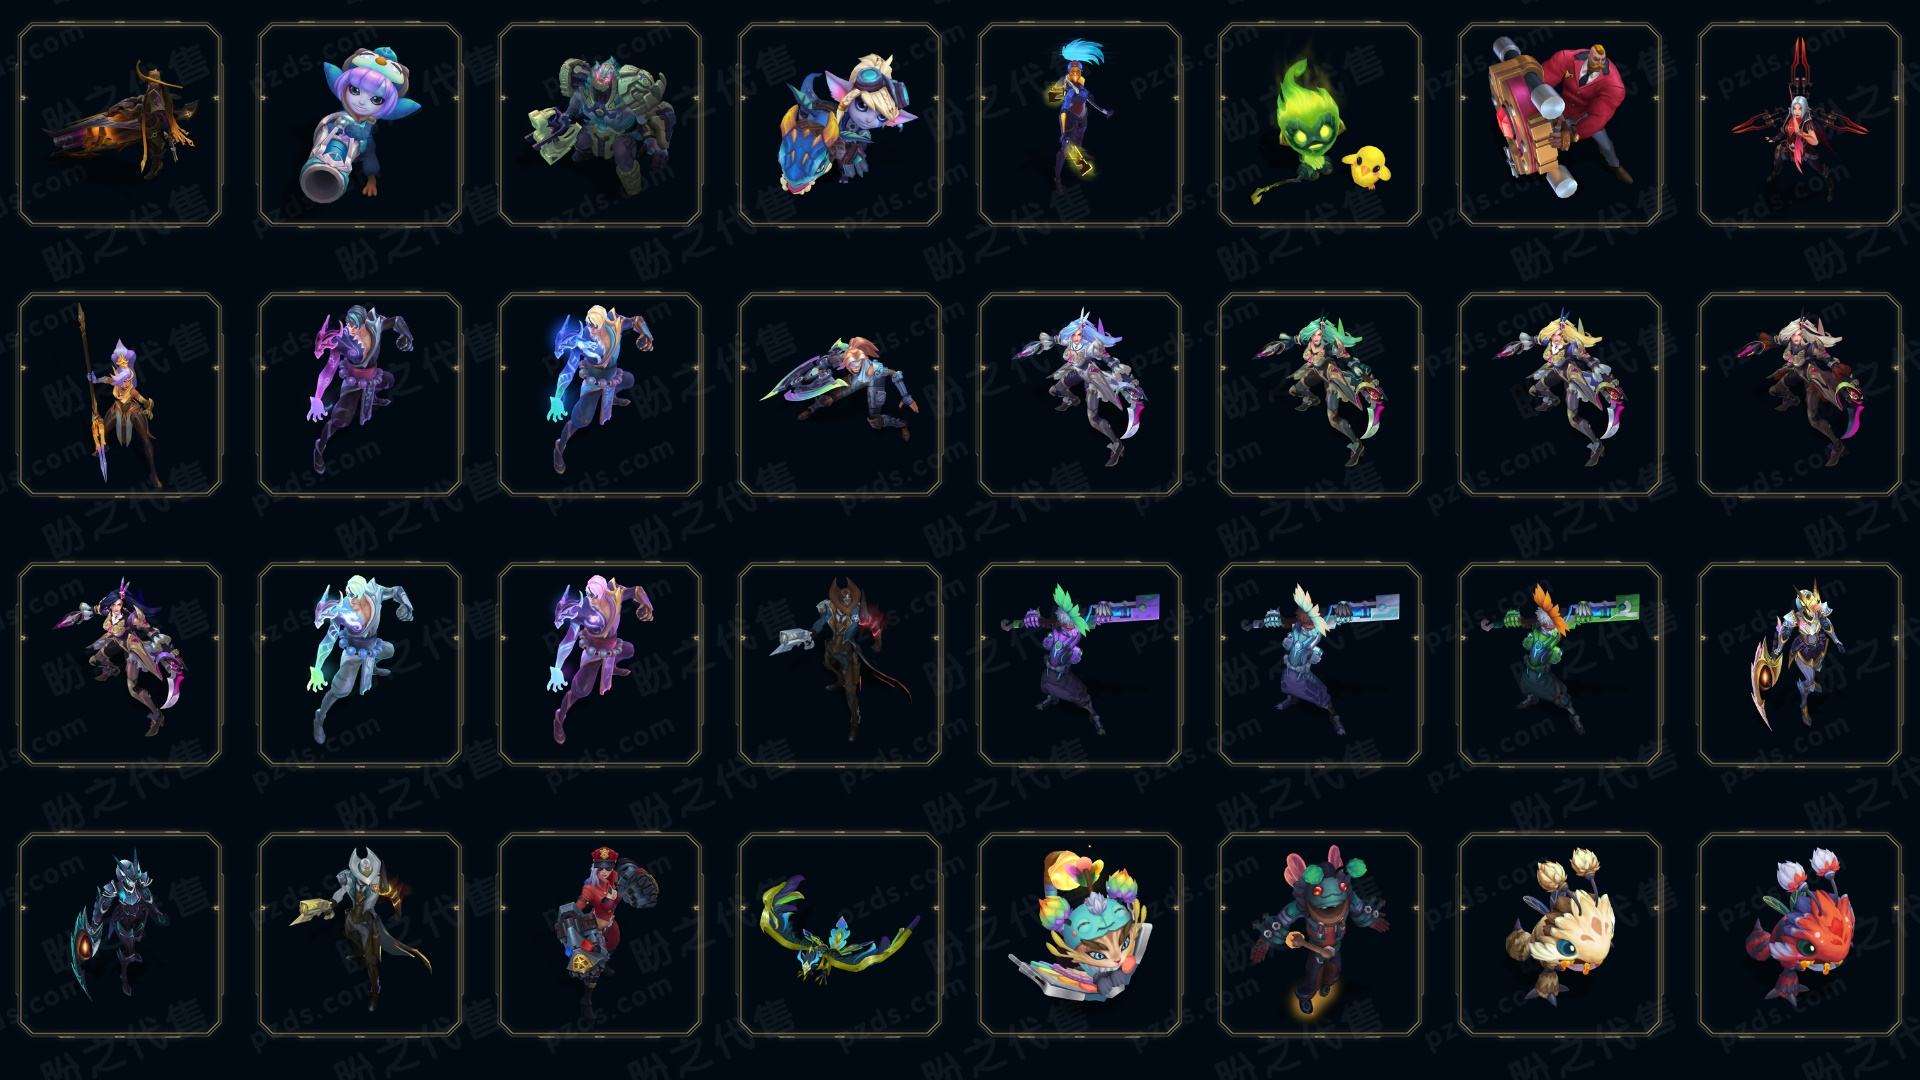Image resolution: width=1920 pixels, height=1080 pixels.
Task: Choose the red-winged blade dancer skin
Action: (1799, 125)
